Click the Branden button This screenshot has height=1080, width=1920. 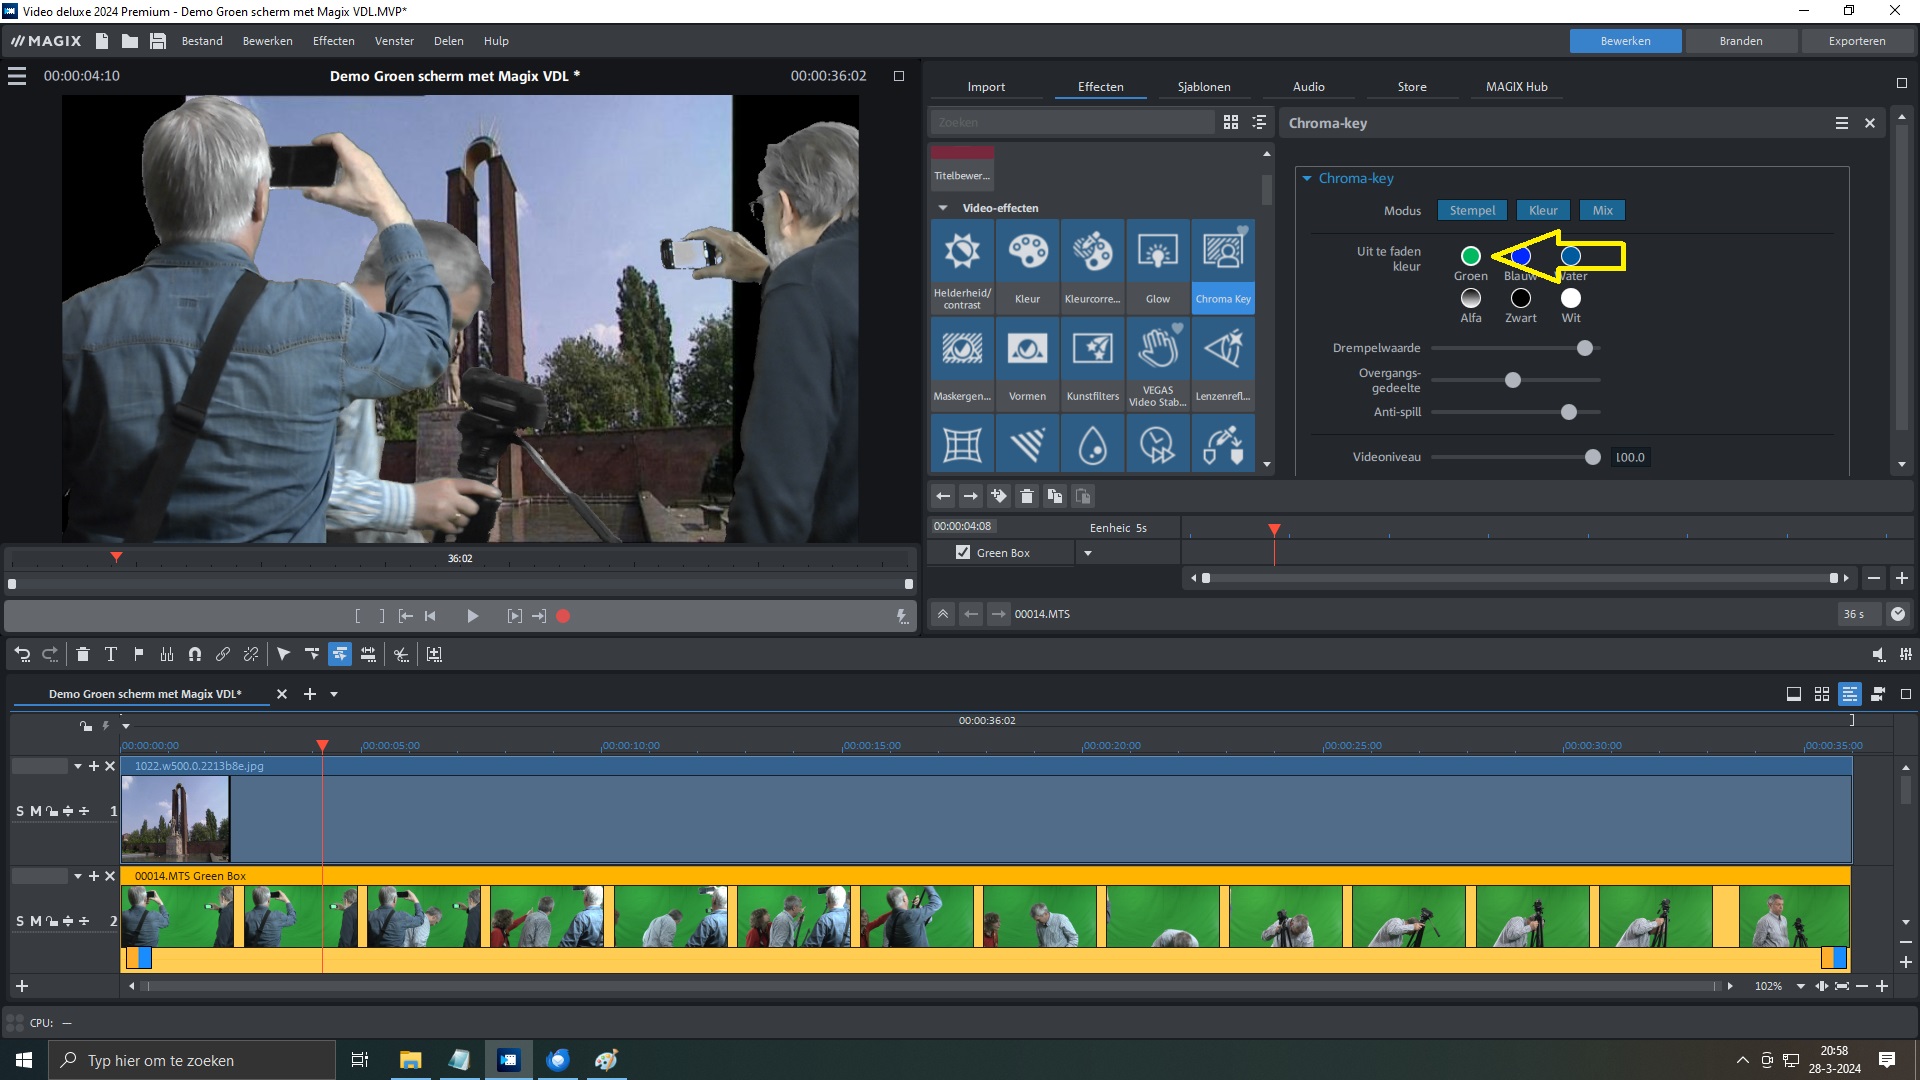(1741, 41)
